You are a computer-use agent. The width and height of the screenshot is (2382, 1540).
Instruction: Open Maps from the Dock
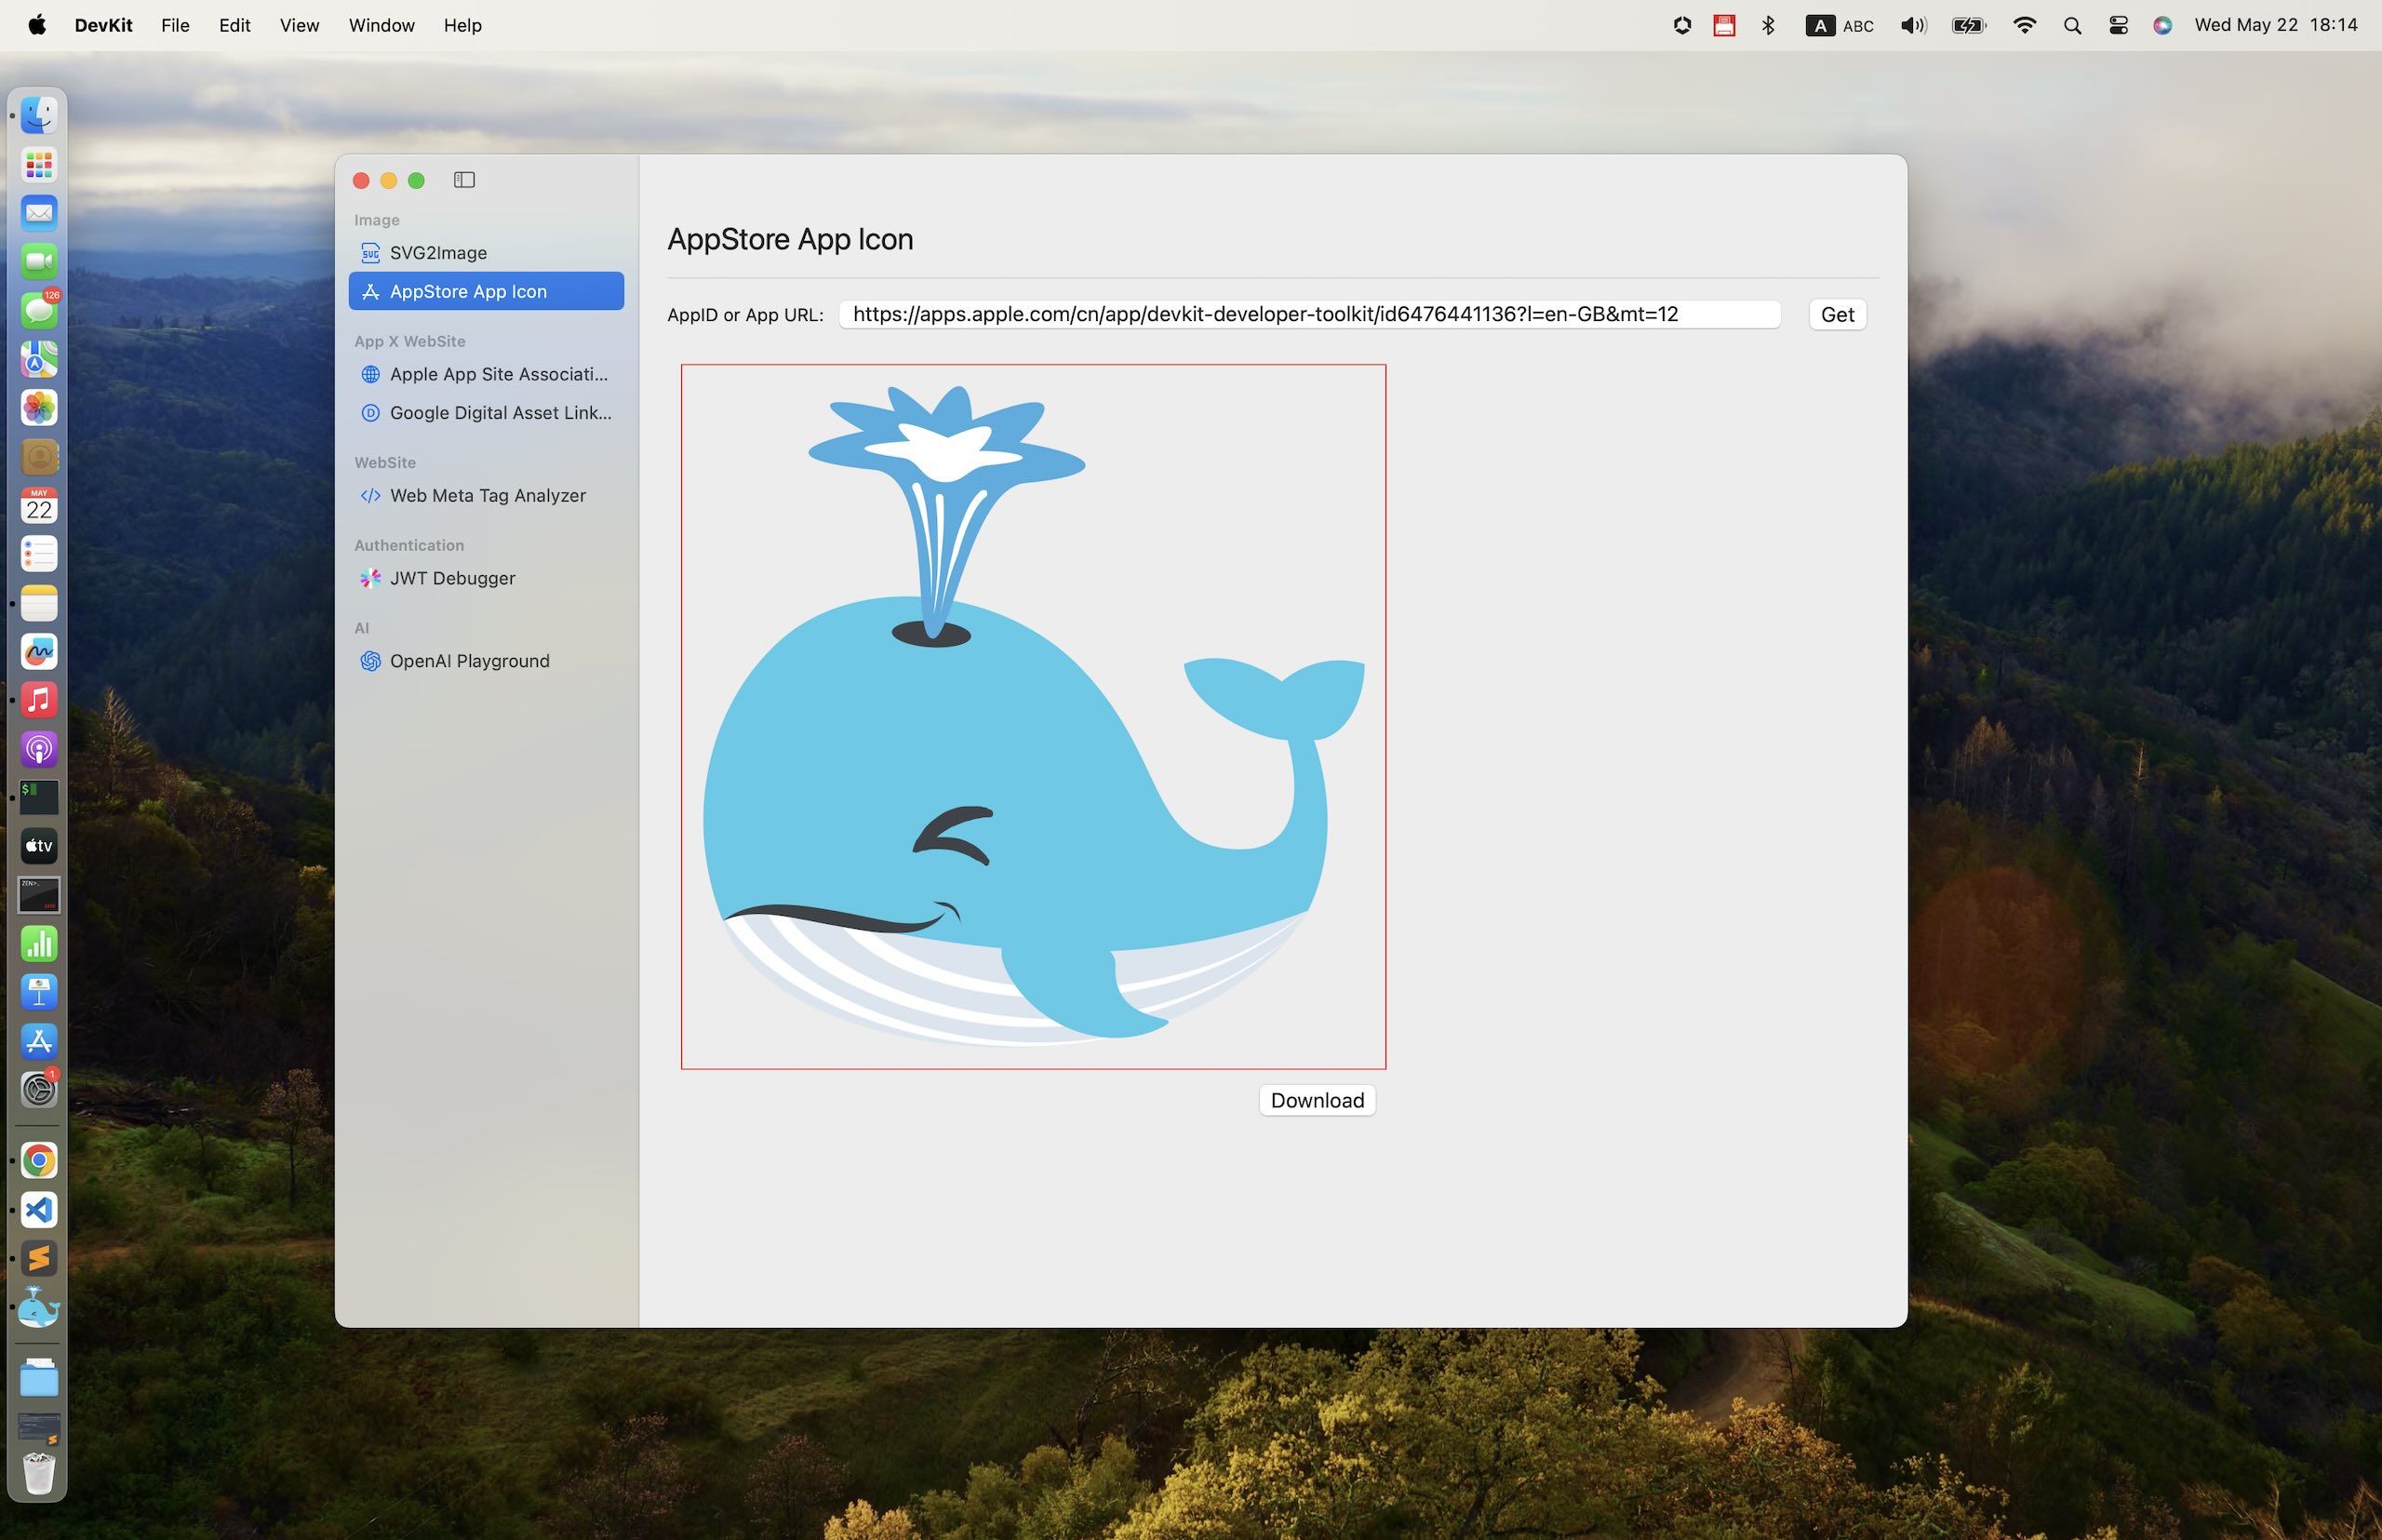tap(39, 359)
